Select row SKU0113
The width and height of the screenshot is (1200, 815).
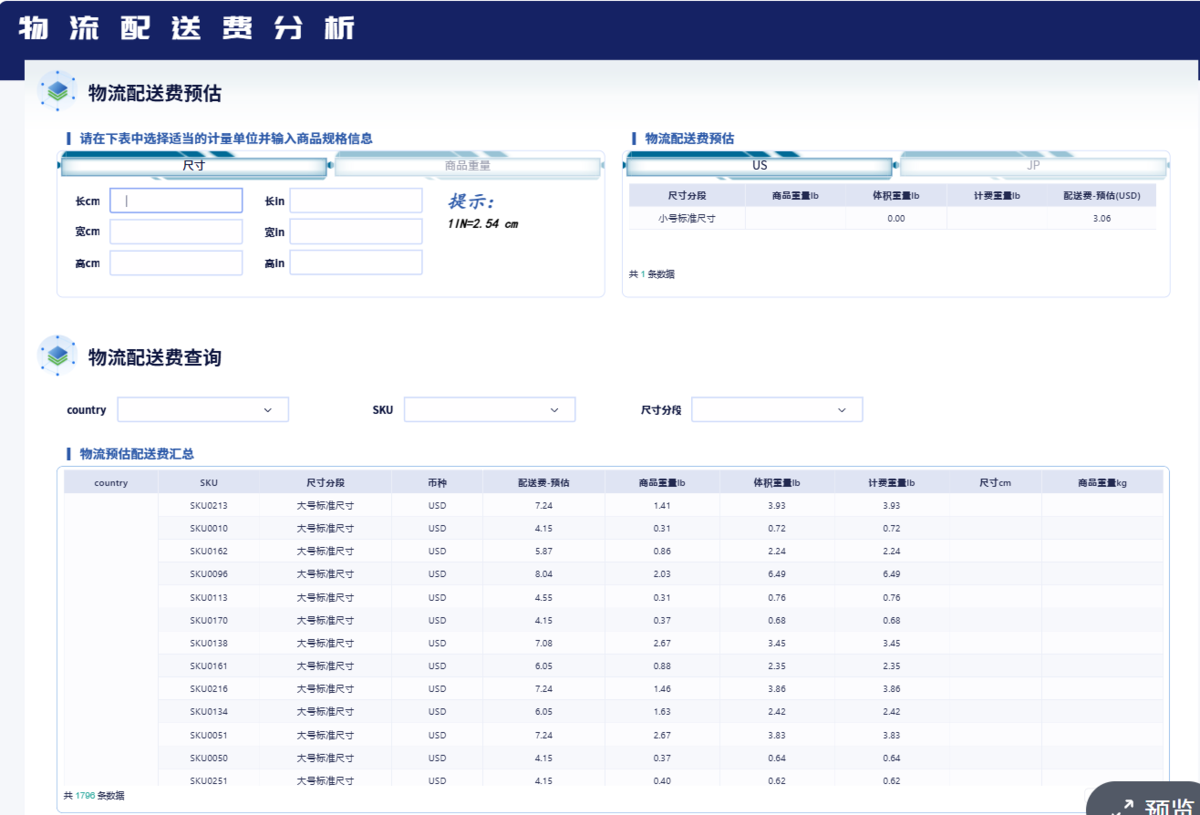[660, 598]
